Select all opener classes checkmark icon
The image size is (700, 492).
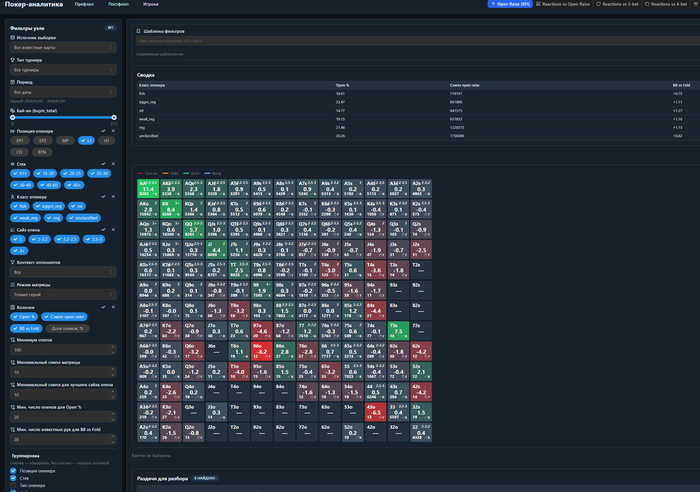103,196
